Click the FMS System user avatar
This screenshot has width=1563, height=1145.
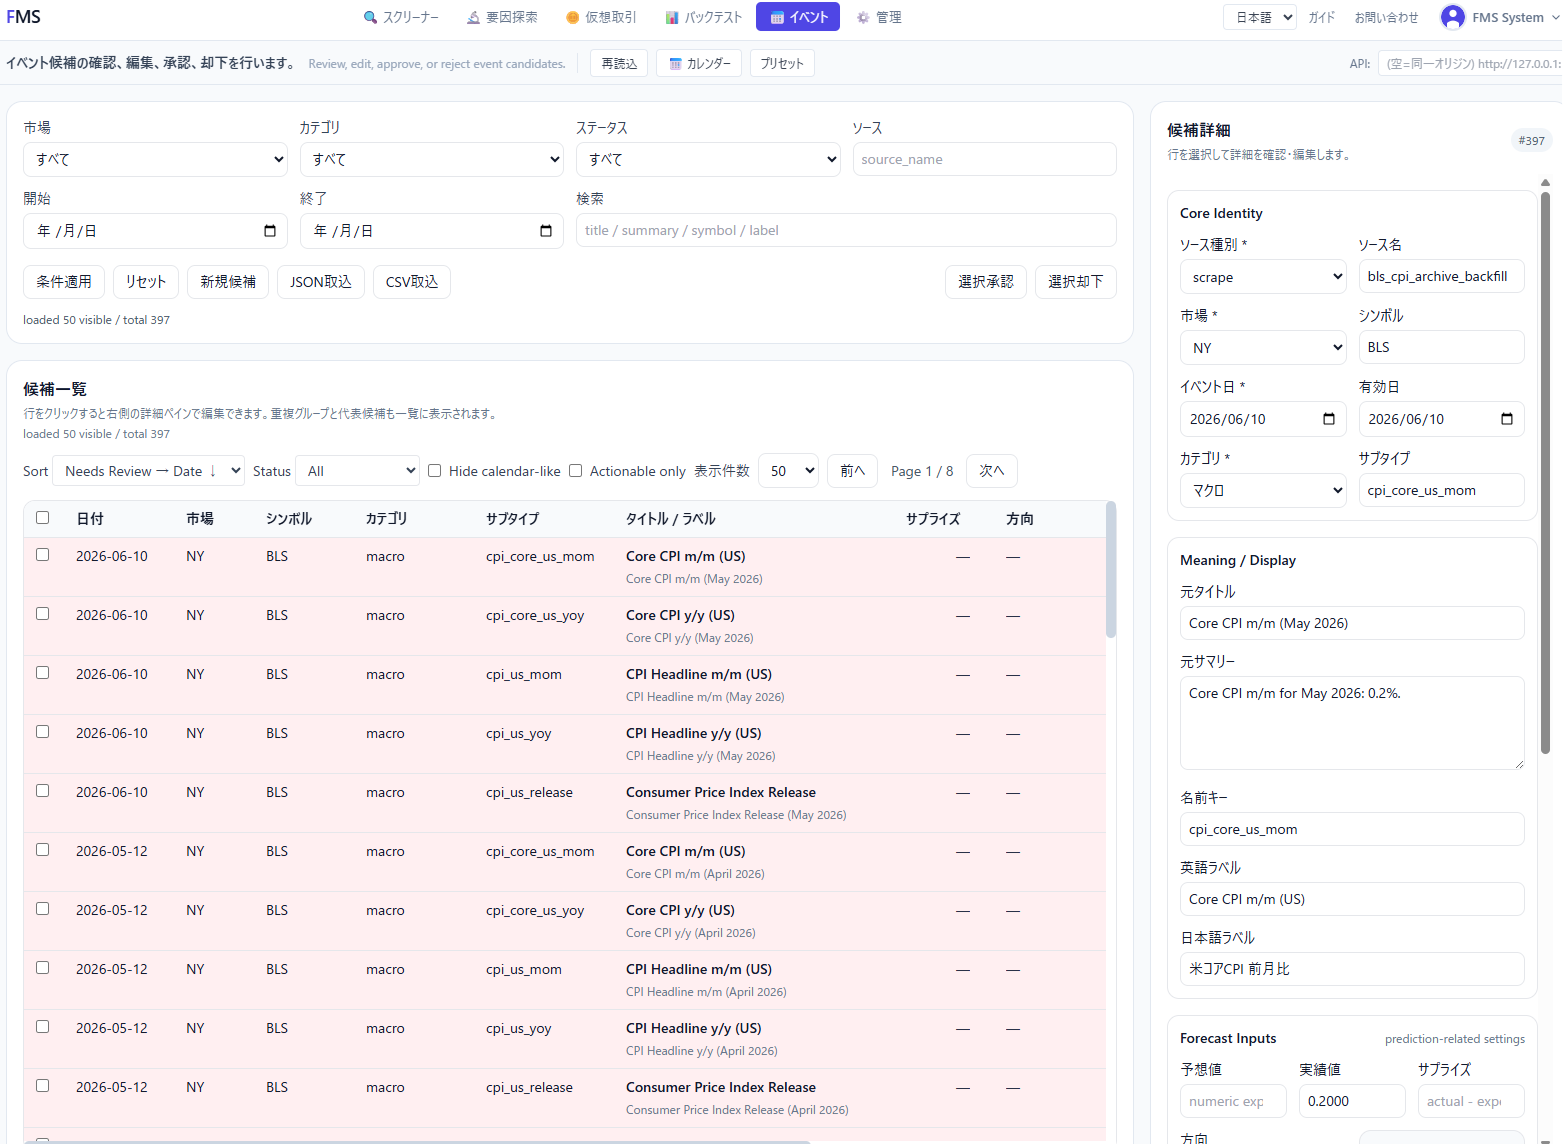[x=1452, y=17]
